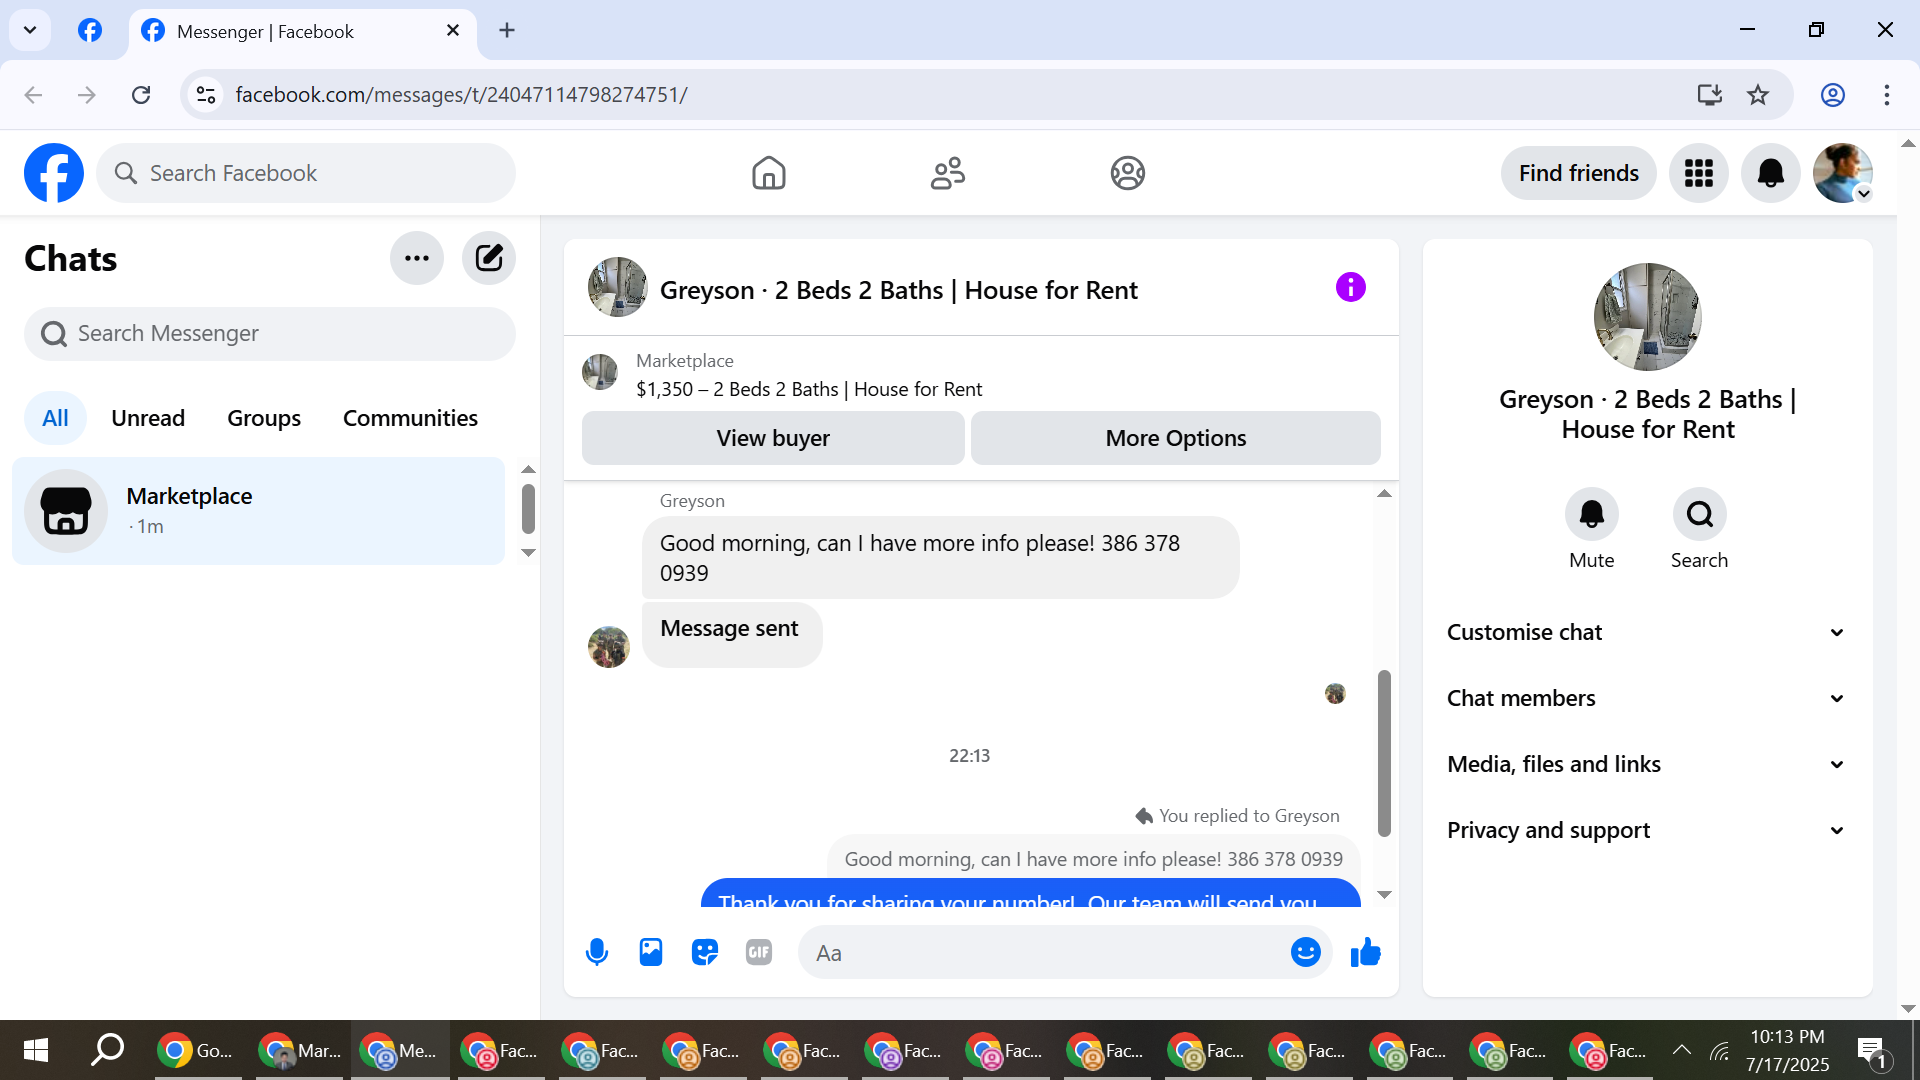The height and width of the screenshot is (1080, 1920).
Task: Click the "You replied to Greyson" text
Action: pyautogui.click(x=1249, y=816)
